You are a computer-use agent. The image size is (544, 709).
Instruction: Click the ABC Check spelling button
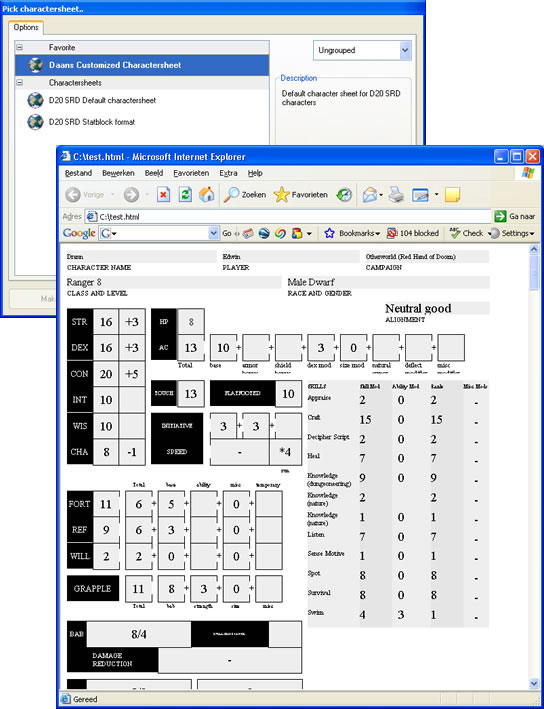pyautogui.click(x=466, y=233)
